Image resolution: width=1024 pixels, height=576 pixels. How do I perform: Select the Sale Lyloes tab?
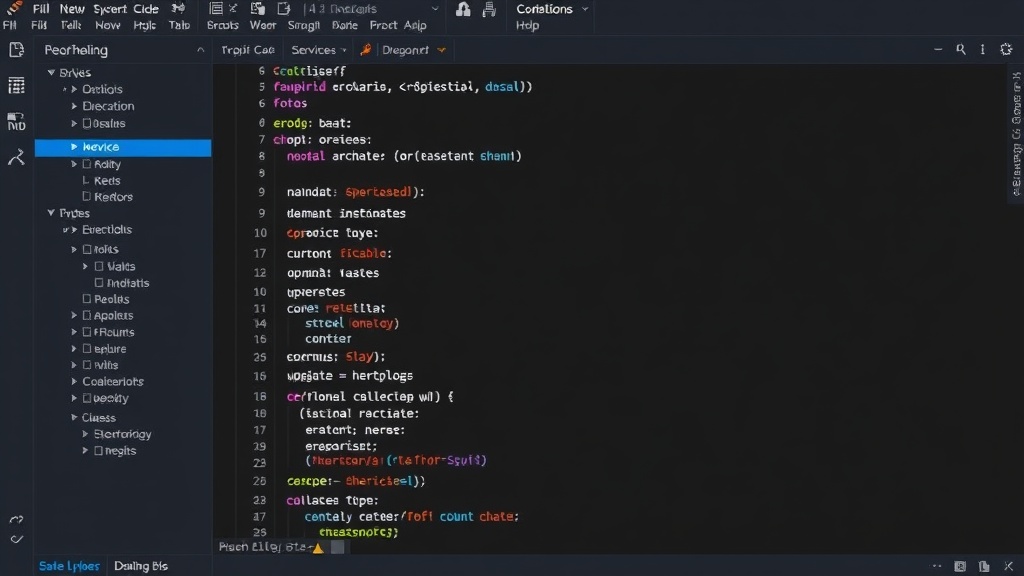69,566
